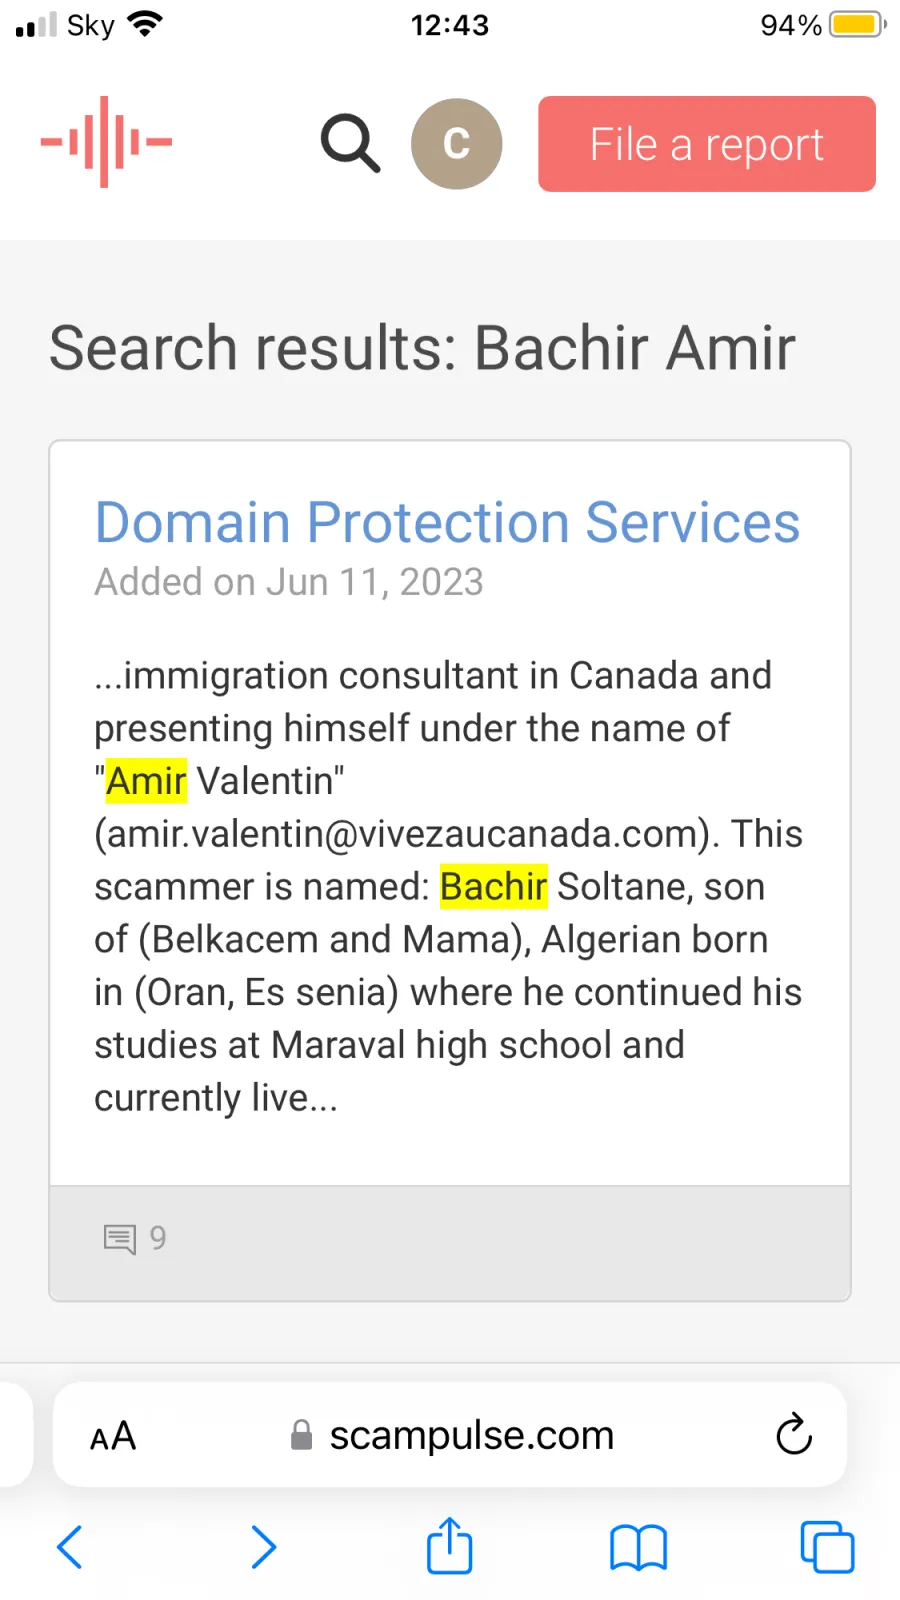Click the highlighted Bachir keyword
900x1600 pixels.
[x=493, y=887]
